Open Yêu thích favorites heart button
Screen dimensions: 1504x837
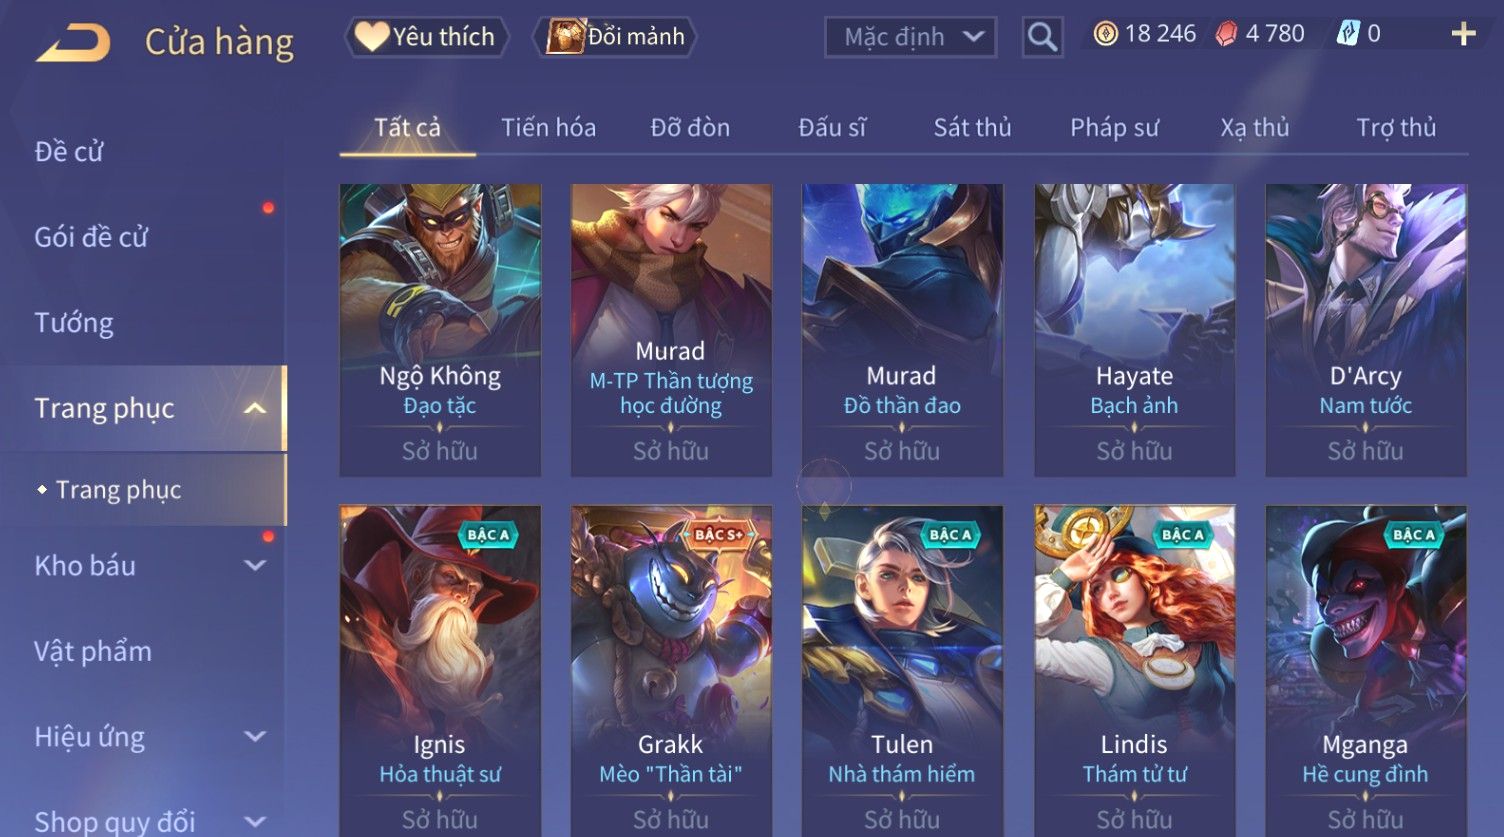(426, 37)
